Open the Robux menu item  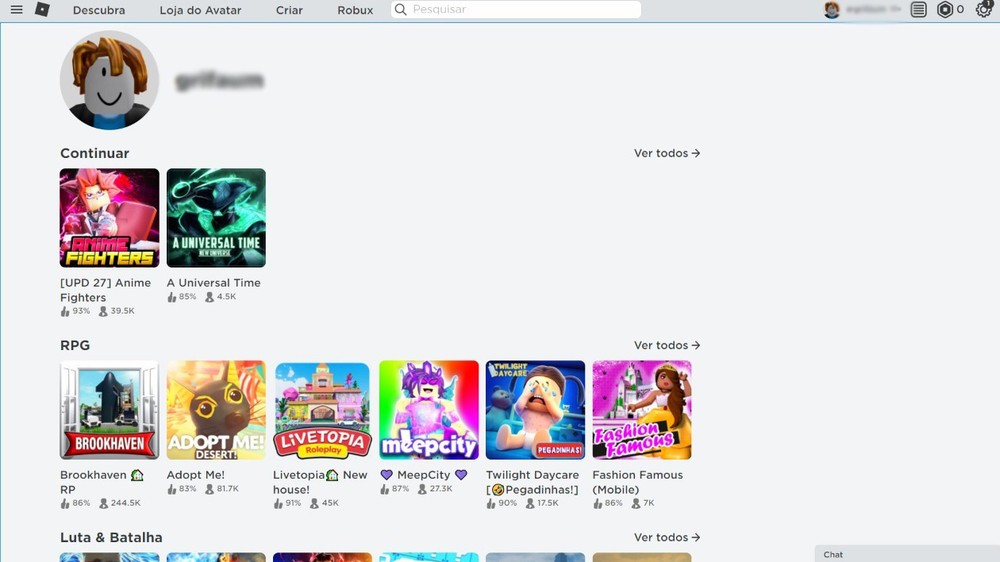pyautogui.click(x=355, y=10)
